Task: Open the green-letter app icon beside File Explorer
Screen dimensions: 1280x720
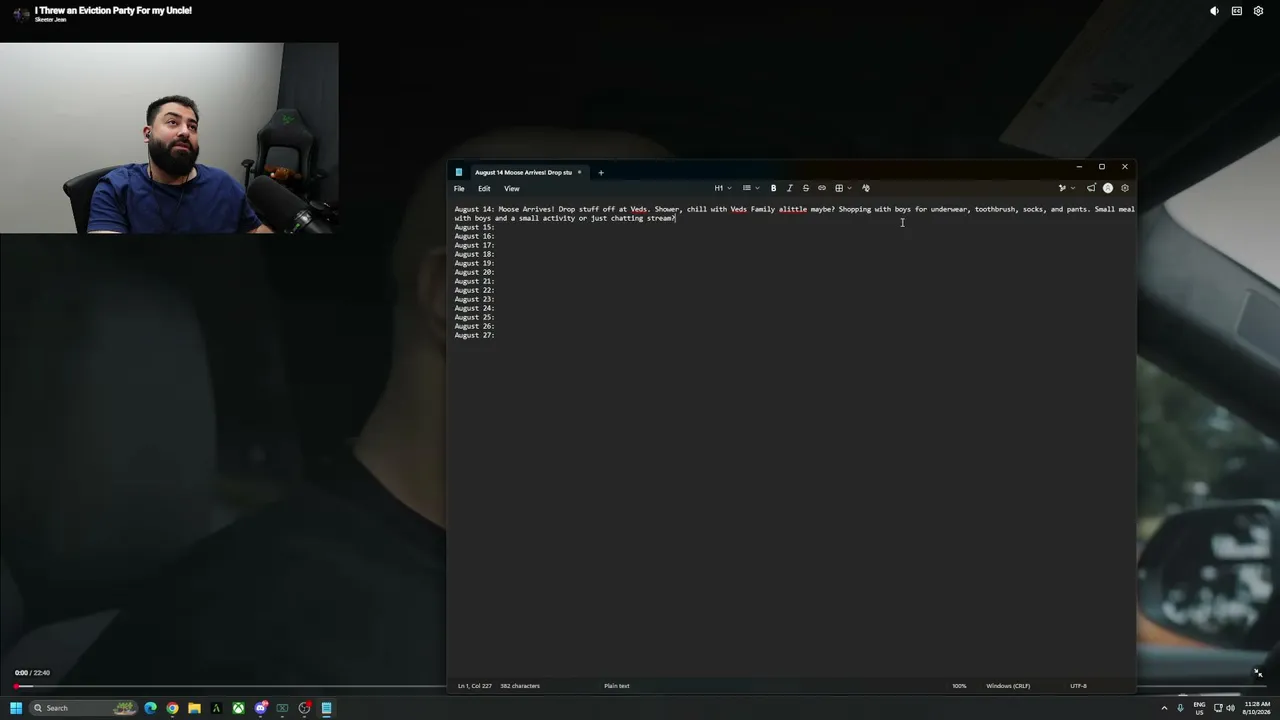Action: click(216, 708)
